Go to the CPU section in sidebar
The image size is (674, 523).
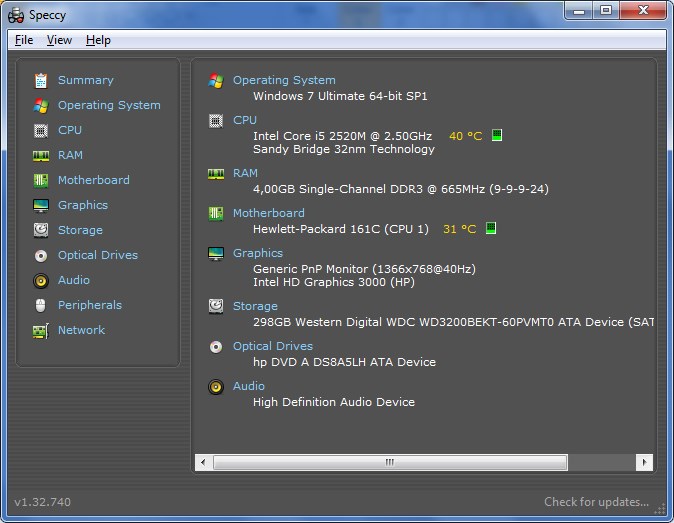[x=70, y=130]
